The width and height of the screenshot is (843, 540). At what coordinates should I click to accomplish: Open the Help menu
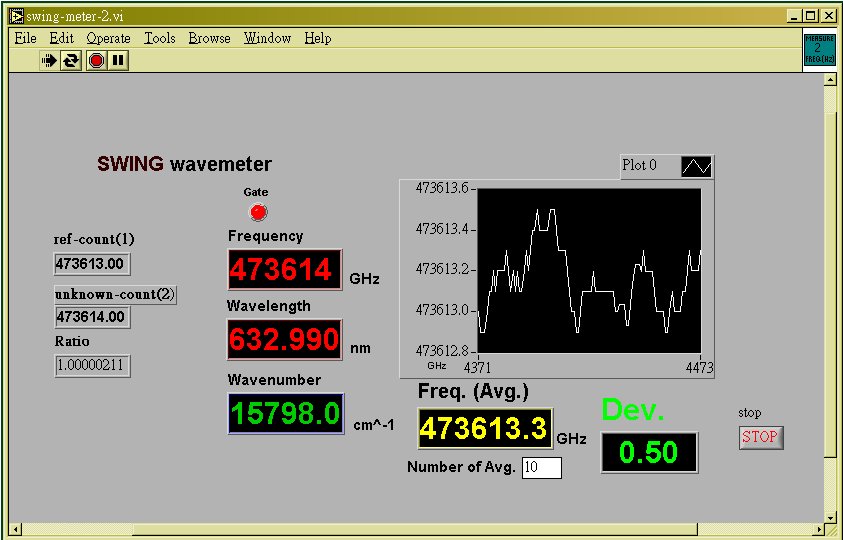pos(318,38)
